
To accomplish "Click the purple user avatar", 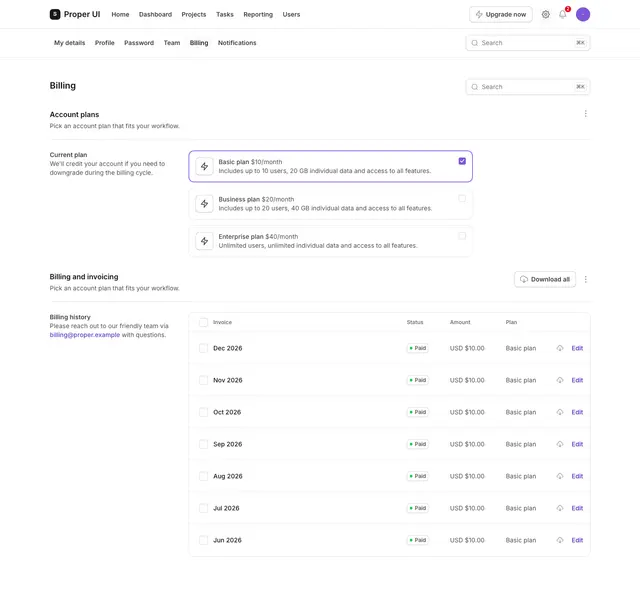I will click(x=583, y=14).
